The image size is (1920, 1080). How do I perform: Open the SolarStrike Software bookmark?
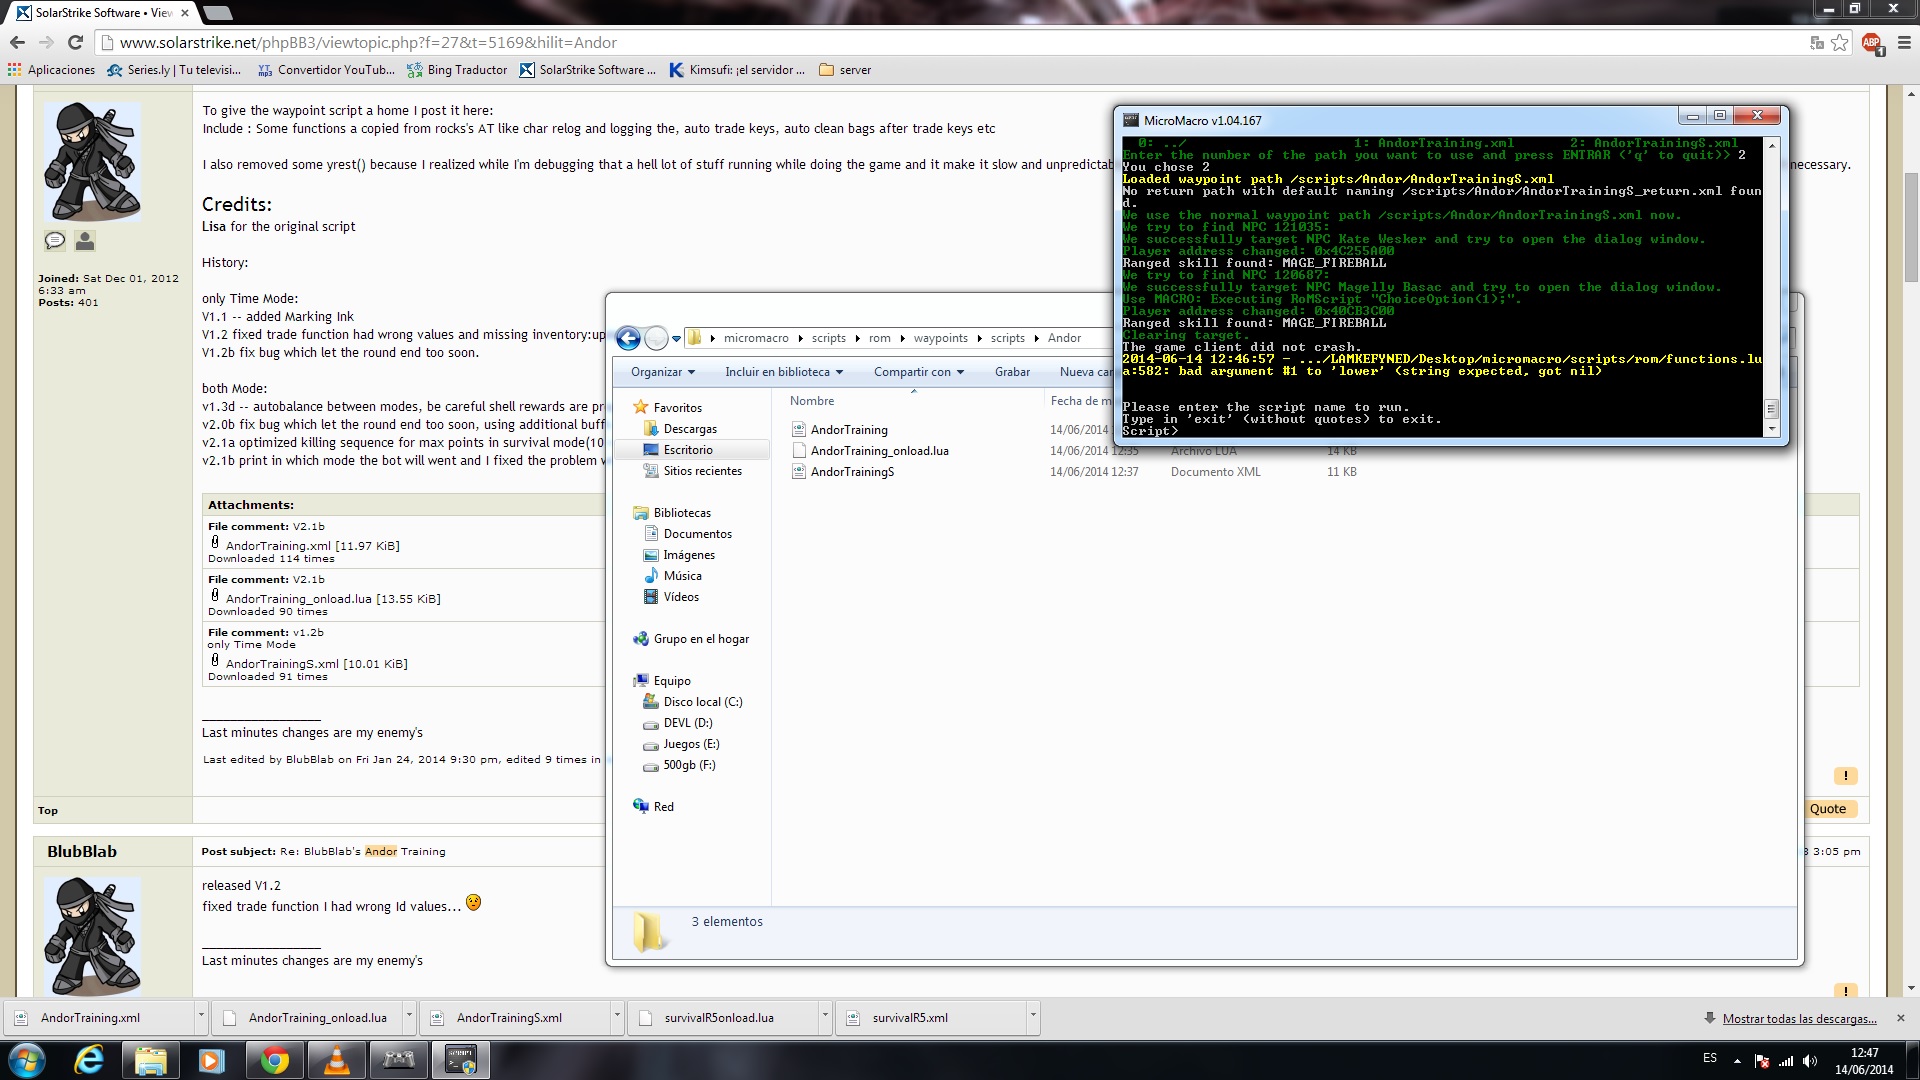(587, 70)
